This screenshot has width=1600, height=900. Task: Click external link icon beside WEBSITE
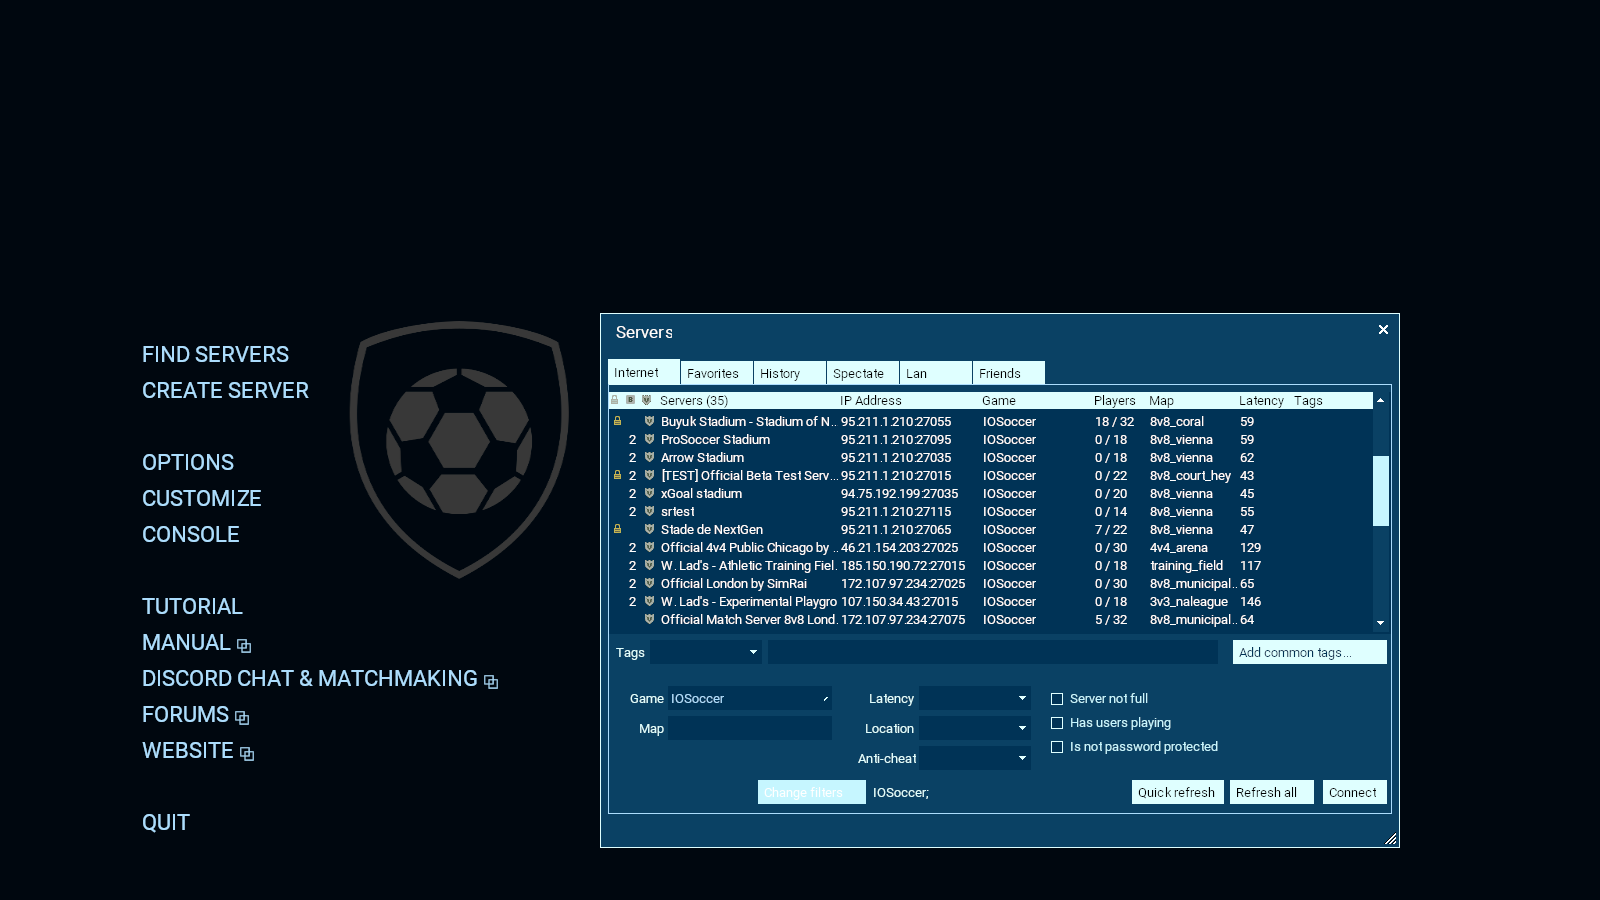[247, 754]
